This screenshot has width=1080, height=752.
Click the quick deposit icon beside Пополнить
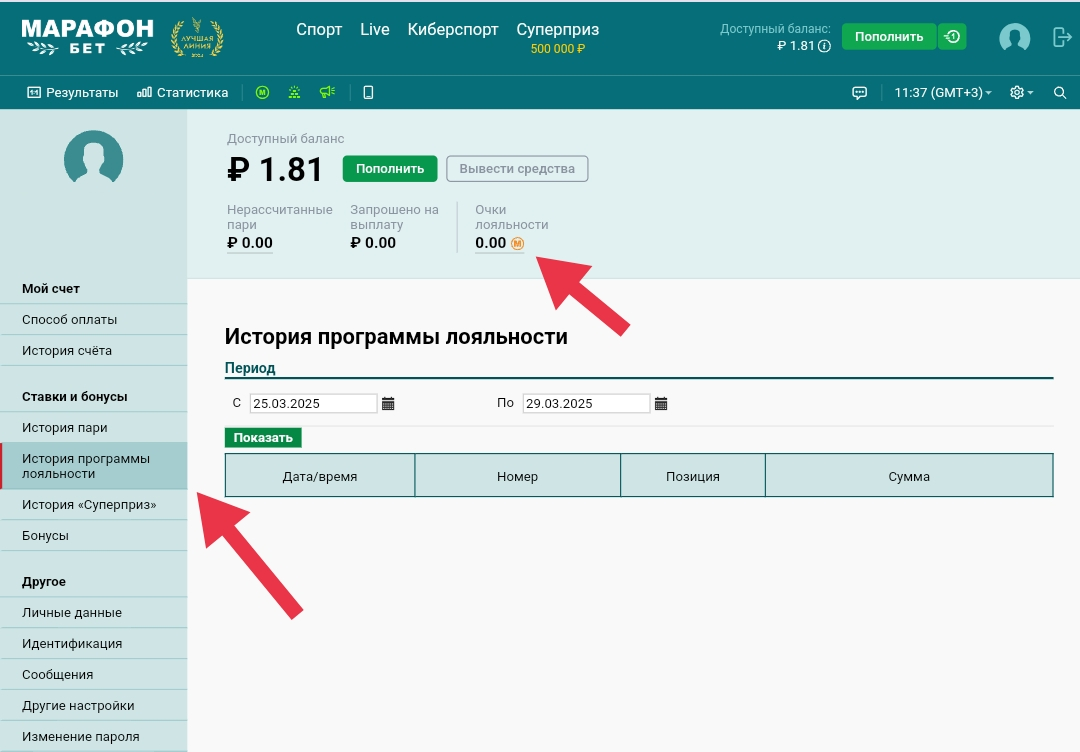point(952,37)
